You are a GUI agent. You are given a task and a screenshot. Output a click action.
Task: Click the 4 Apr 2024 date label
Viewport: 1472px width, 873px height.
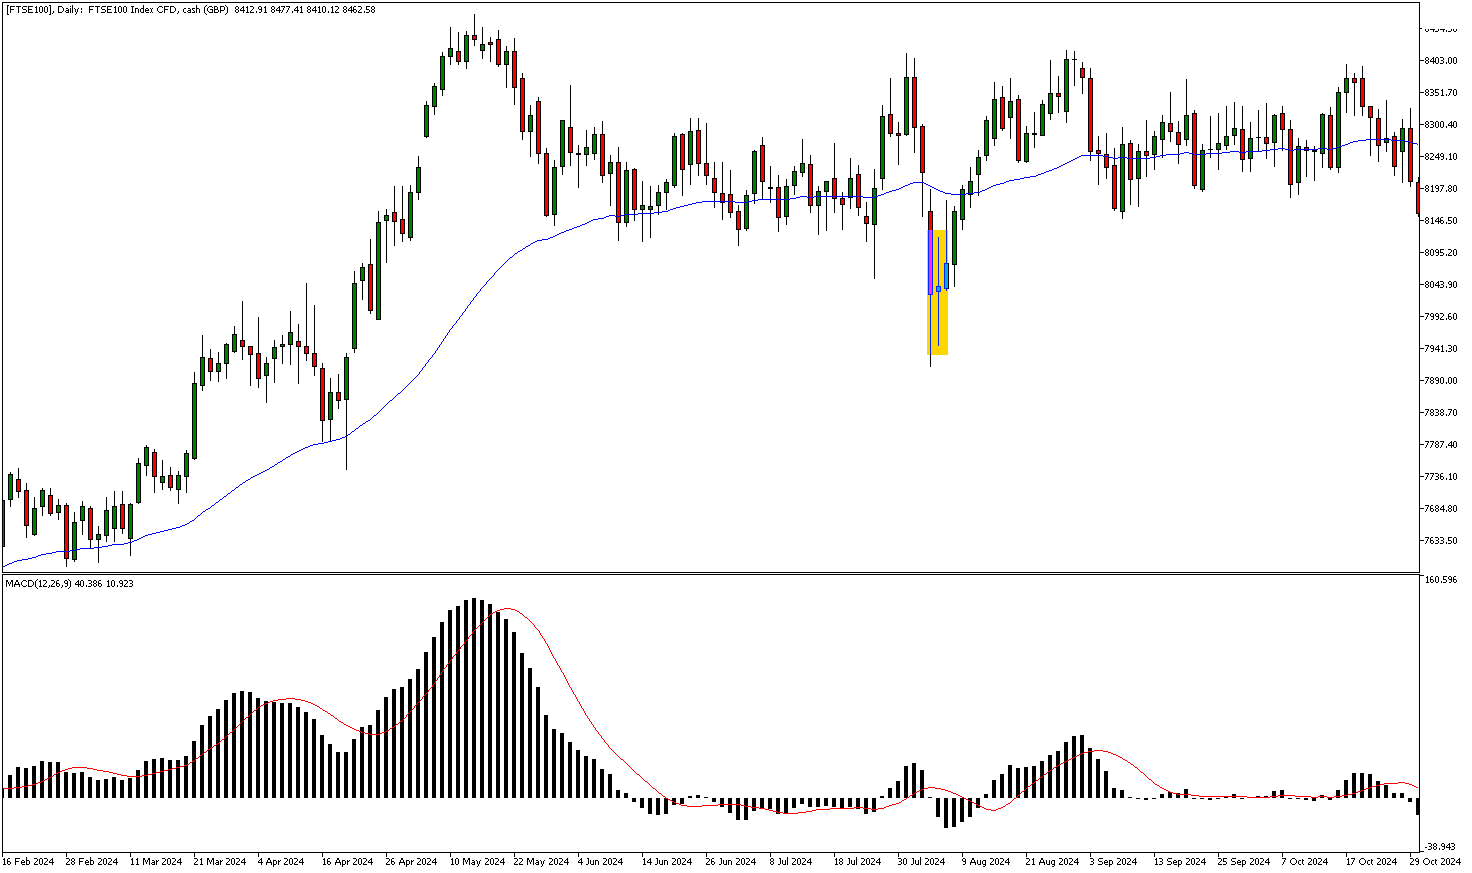(281, 861)
